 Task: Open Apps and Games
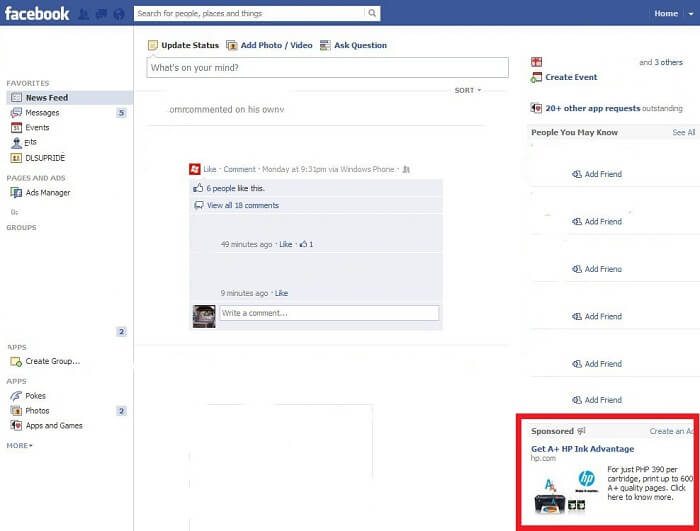(x=54, y=426)
